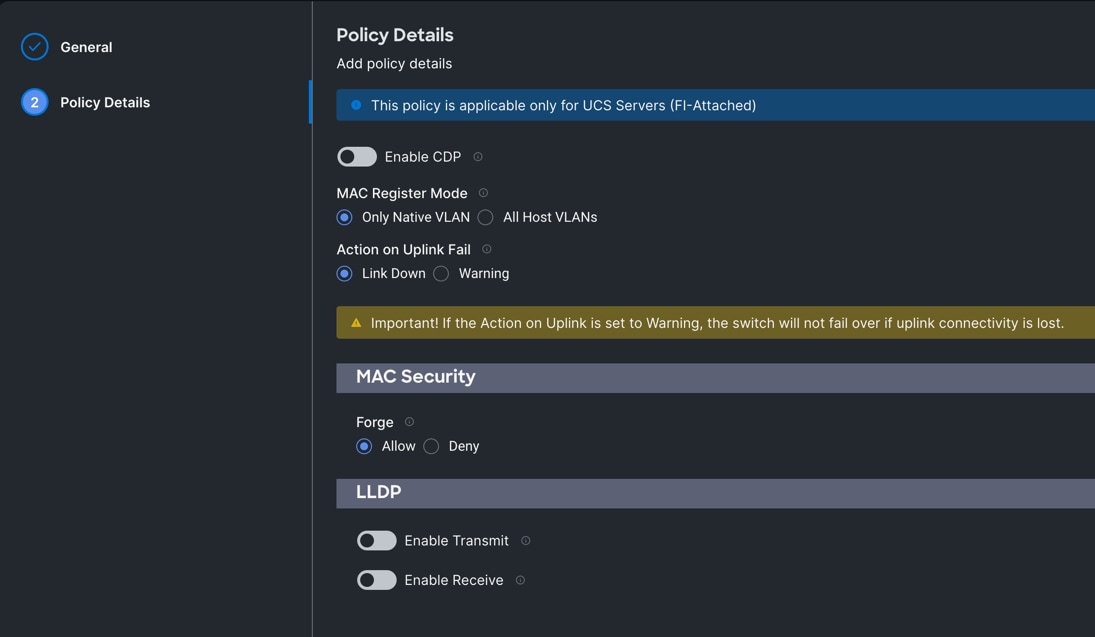
Task: Enable LLDP Transmit toggle
Action: coord(377,541)
